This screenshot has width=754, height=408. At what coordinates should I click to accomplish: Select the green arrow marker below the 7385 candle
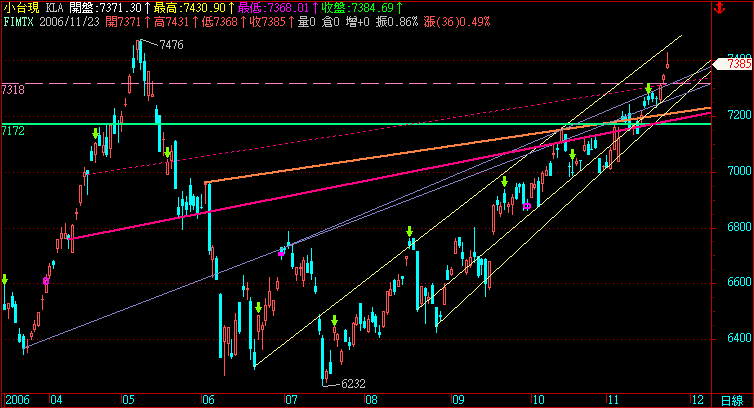649,90
